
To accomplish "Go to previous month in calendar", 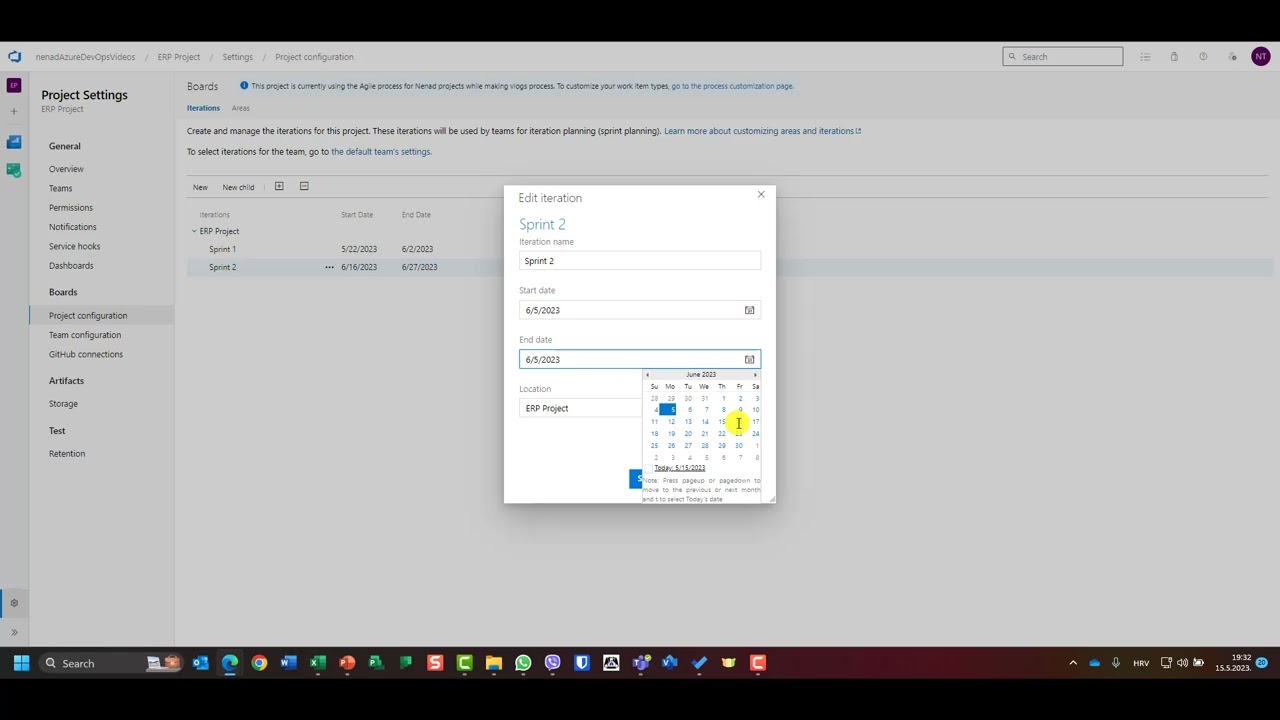I will [x=647, y=375].
